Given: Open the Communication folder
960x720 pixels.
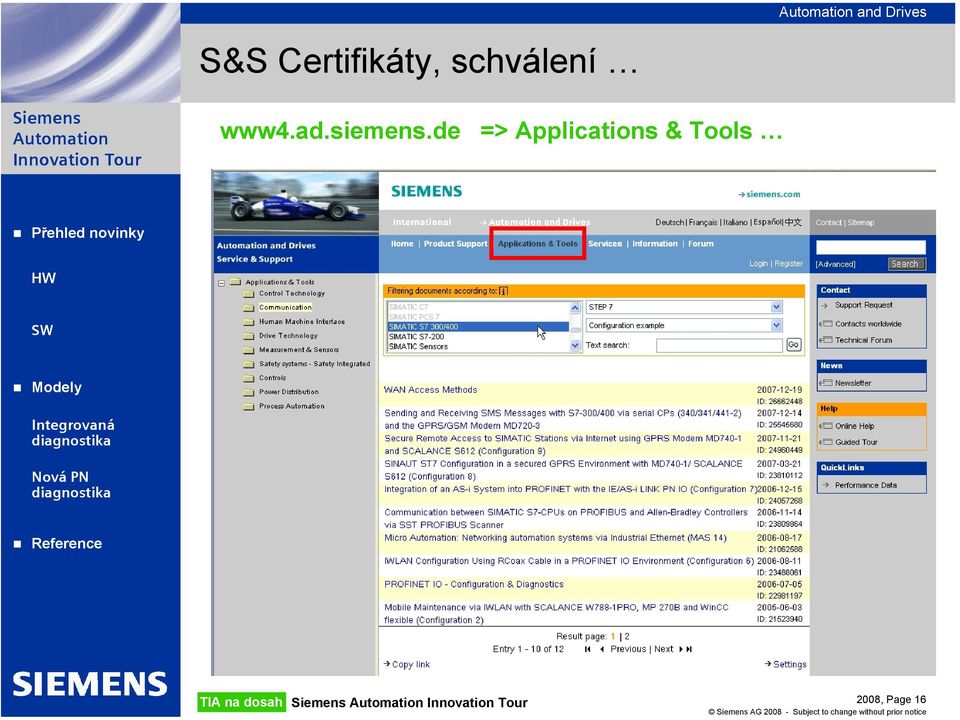Looking at the screenshot, I should pos(285,307).
